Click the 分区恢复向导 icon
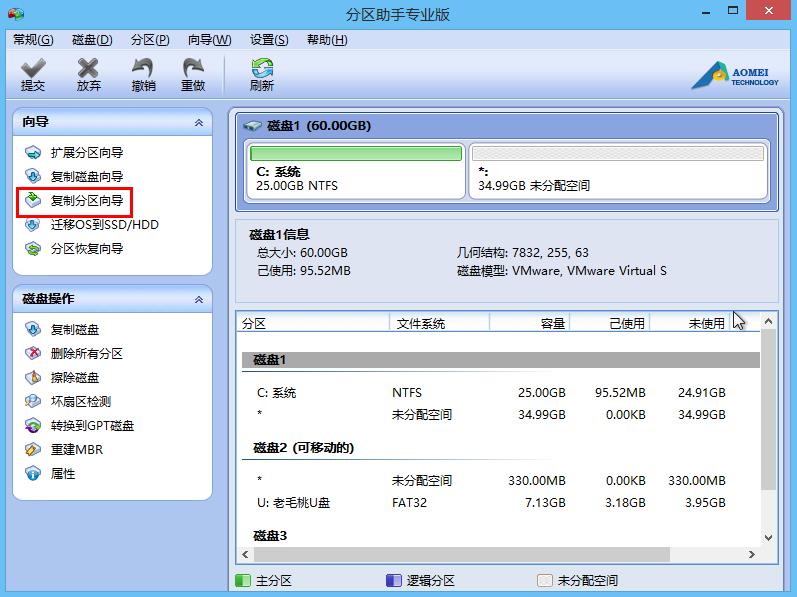This screenshot has width=797, height=597. (x=33, y=248)
